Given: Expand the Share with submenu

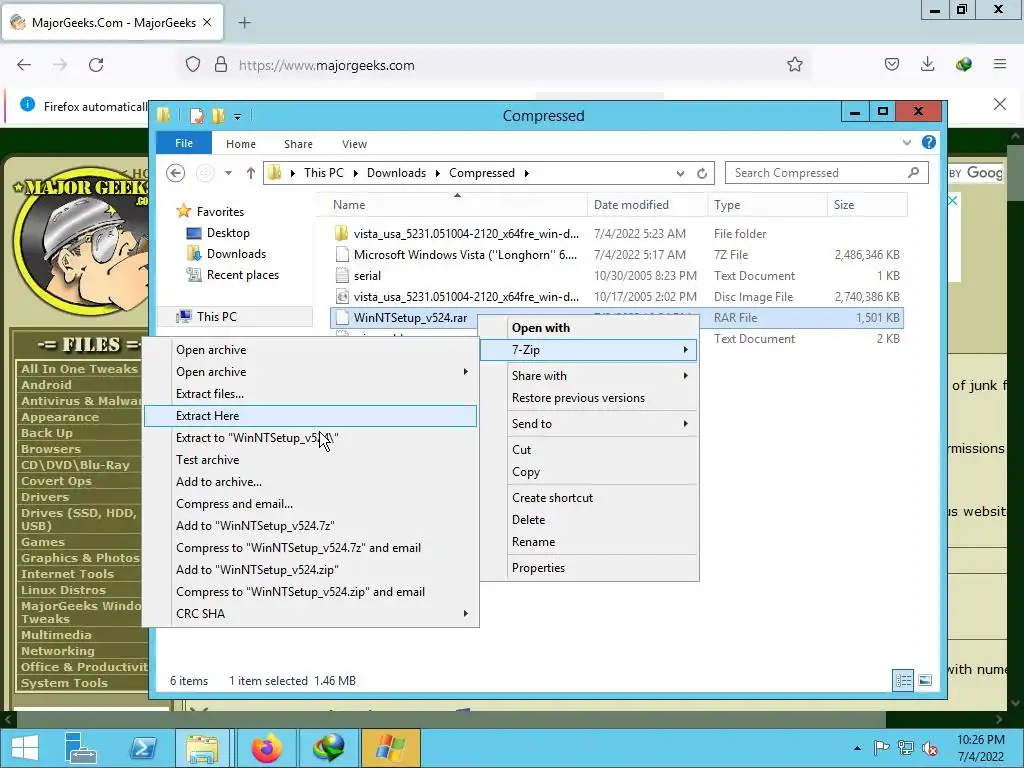Looking at the screenshot, I should pos(588,376).
